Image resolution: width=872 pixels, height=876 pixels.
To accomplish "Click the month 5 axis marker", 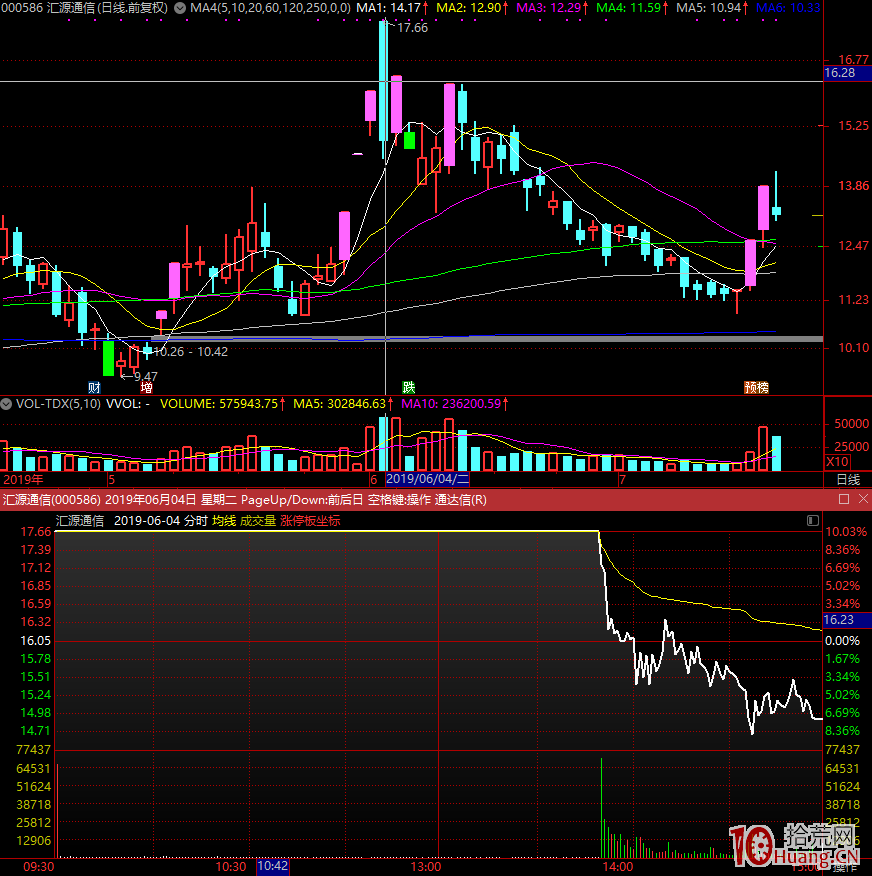I will 112,479.
